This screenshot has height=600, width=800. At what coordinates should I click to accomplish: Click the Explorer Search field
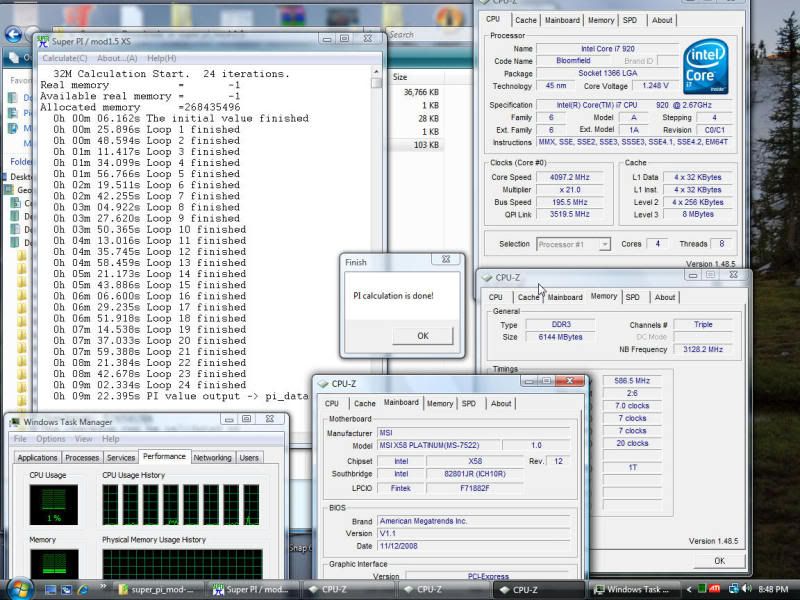pos(429,35)
